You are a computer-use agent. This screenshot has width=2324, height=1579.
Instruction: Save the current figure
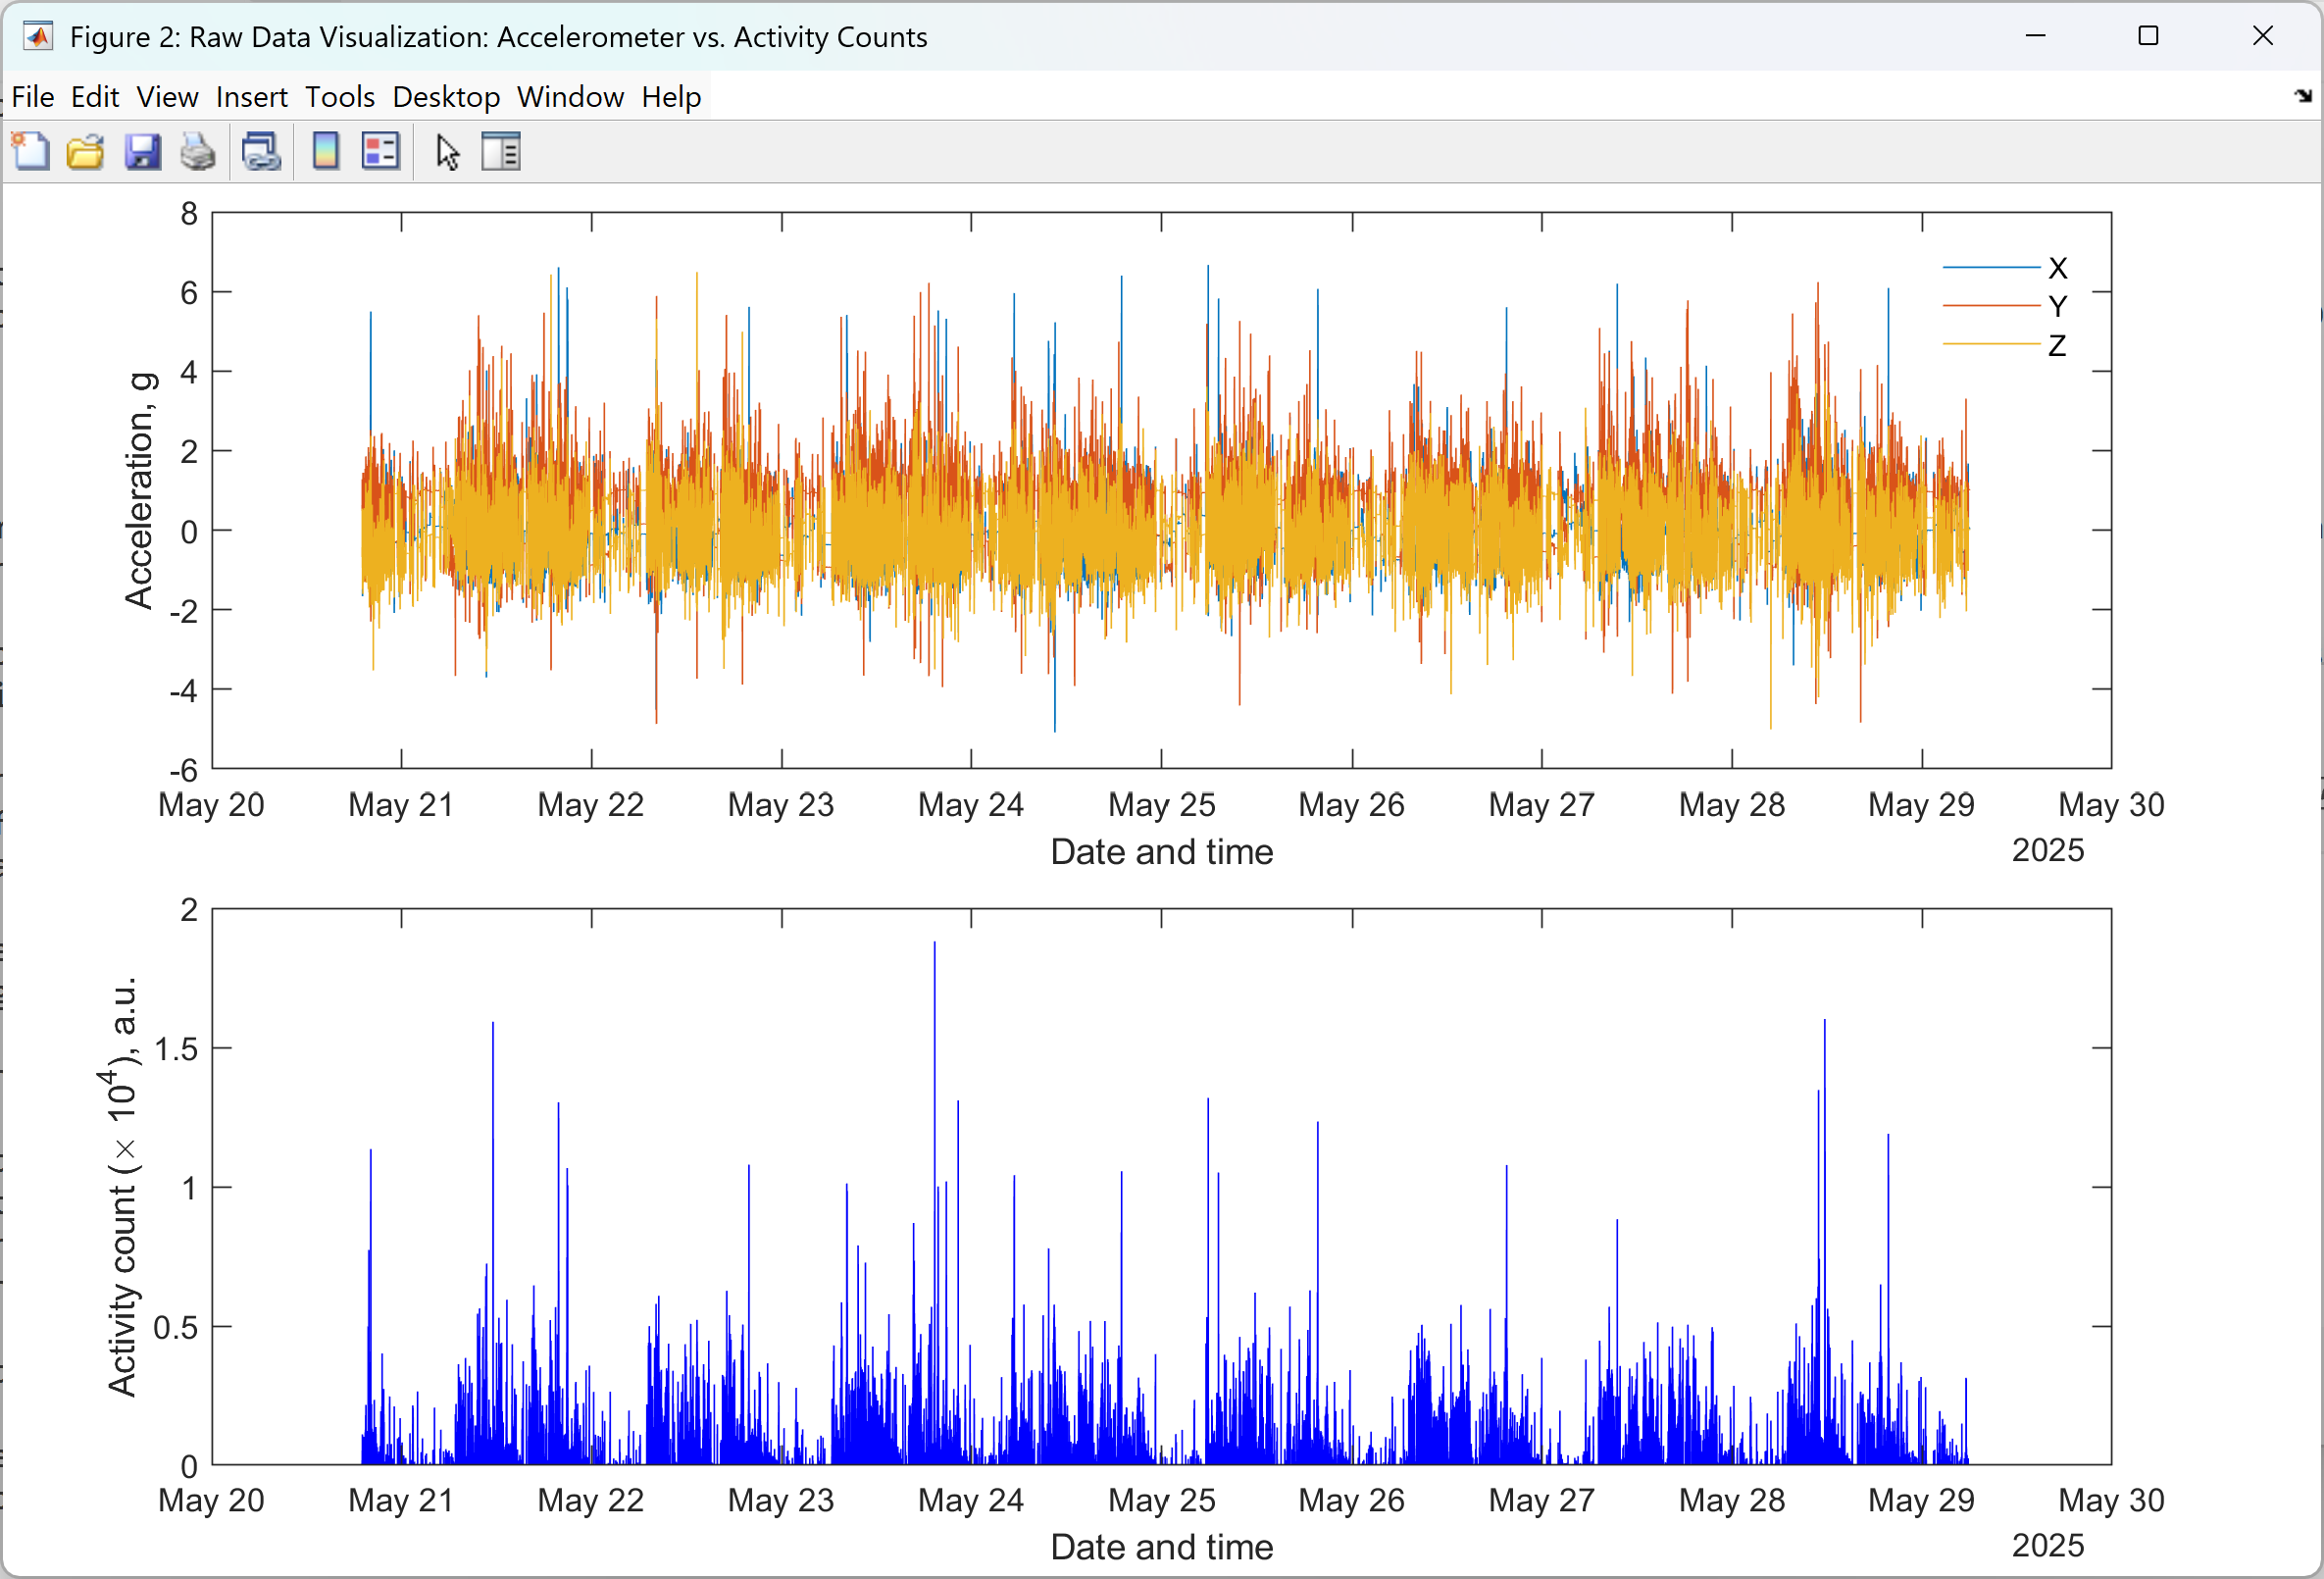[143, 151]
